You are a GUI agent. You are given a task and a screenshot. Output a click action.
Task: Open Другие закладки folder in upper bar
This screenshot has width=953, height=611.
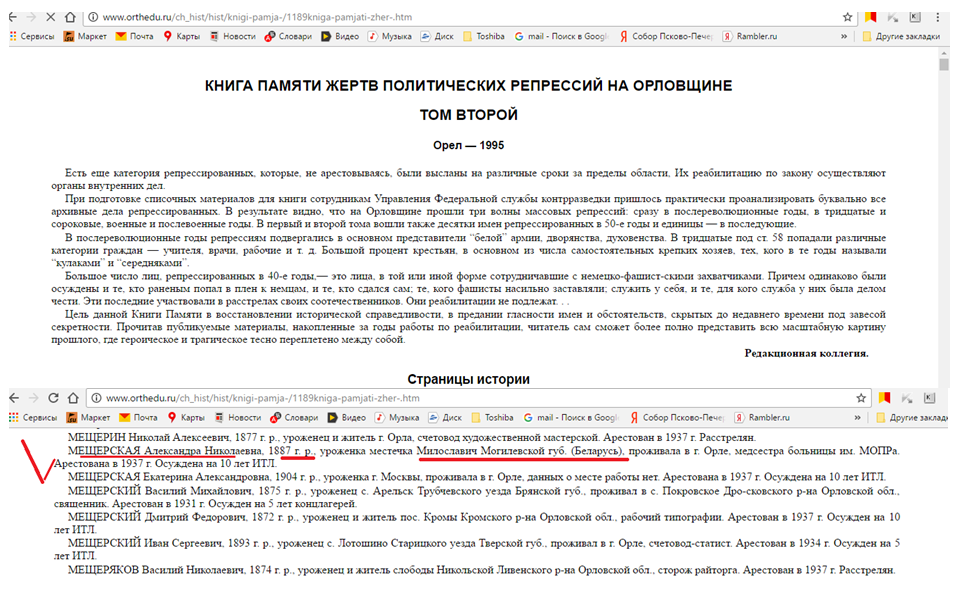pyautogui.click(x=901, y=36)
